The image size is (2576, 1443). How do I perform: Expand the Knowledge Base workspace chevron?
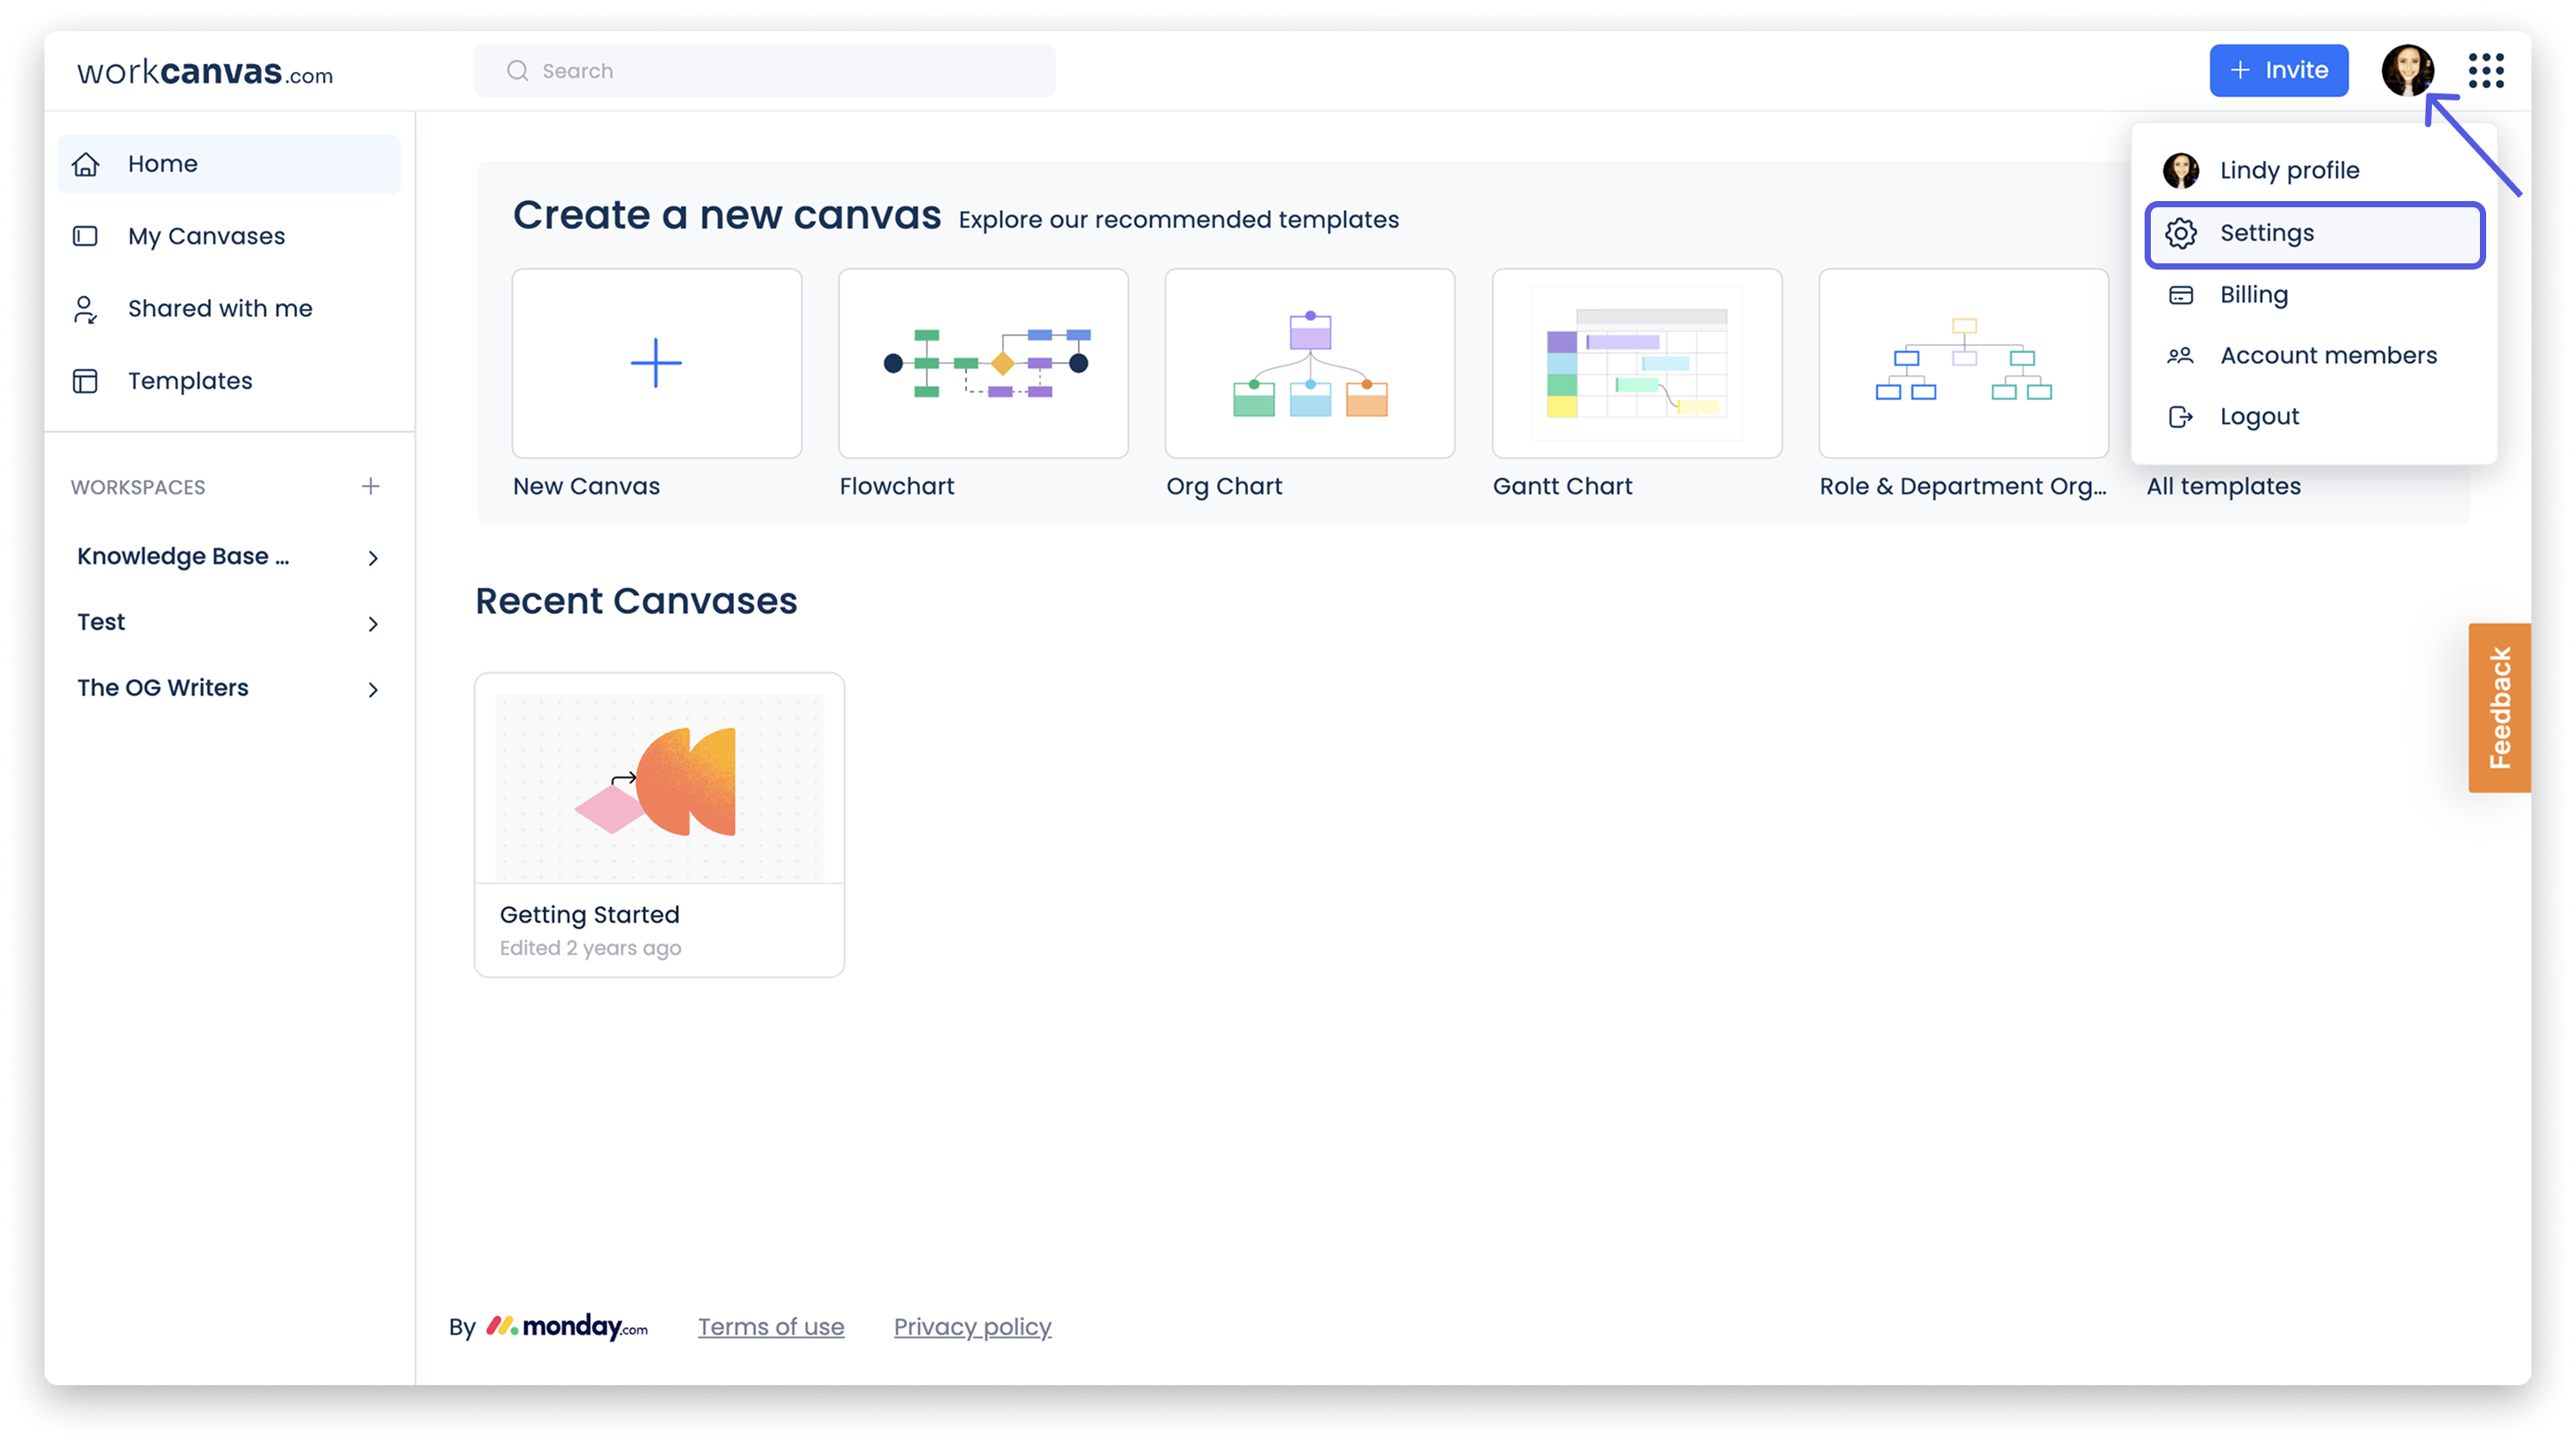pyautogui.click(x=373, y=558)
